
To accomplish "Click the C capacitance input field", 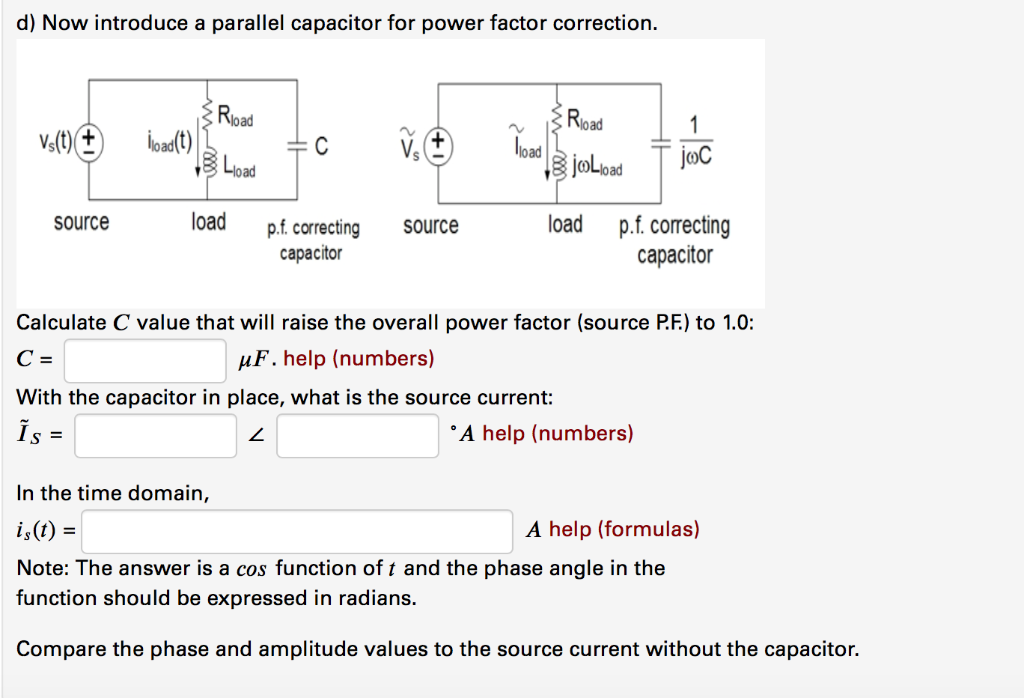I will coord(145,360).
